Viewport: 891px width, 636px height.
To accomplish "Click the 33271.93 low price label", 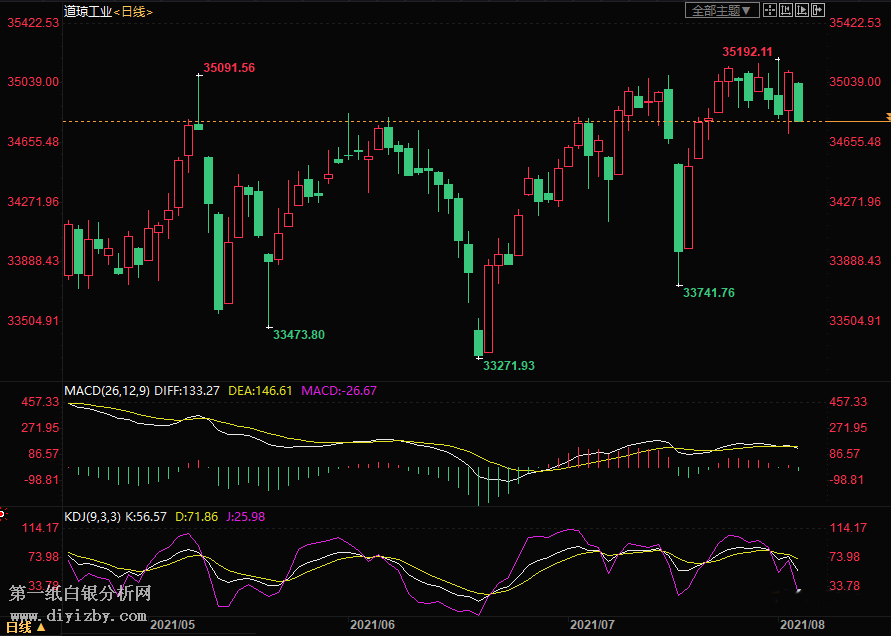I will pyautogui.click(x=508, y=366).
